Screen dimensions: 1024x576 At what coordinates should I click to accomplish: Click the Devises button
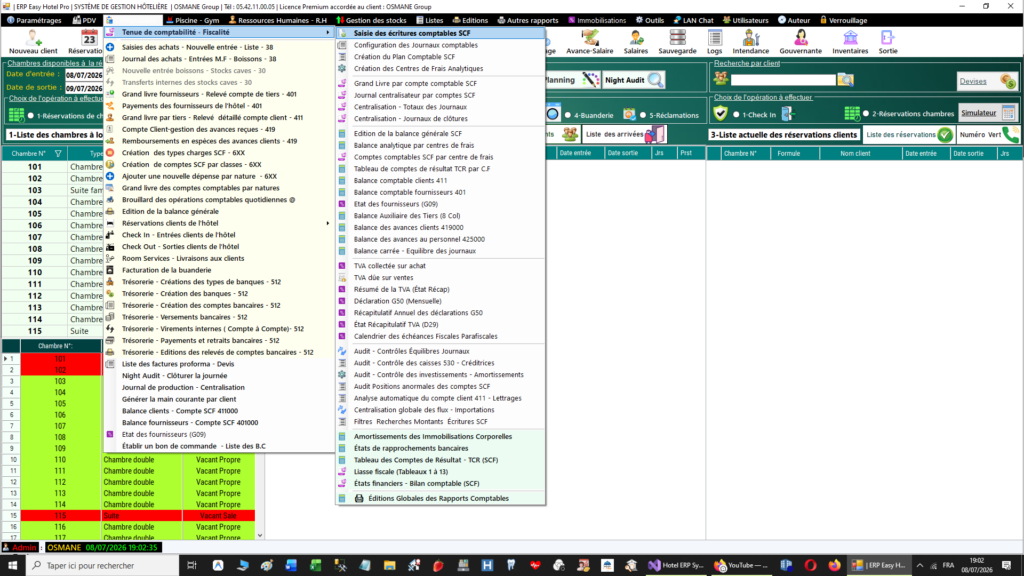[987, 81]
